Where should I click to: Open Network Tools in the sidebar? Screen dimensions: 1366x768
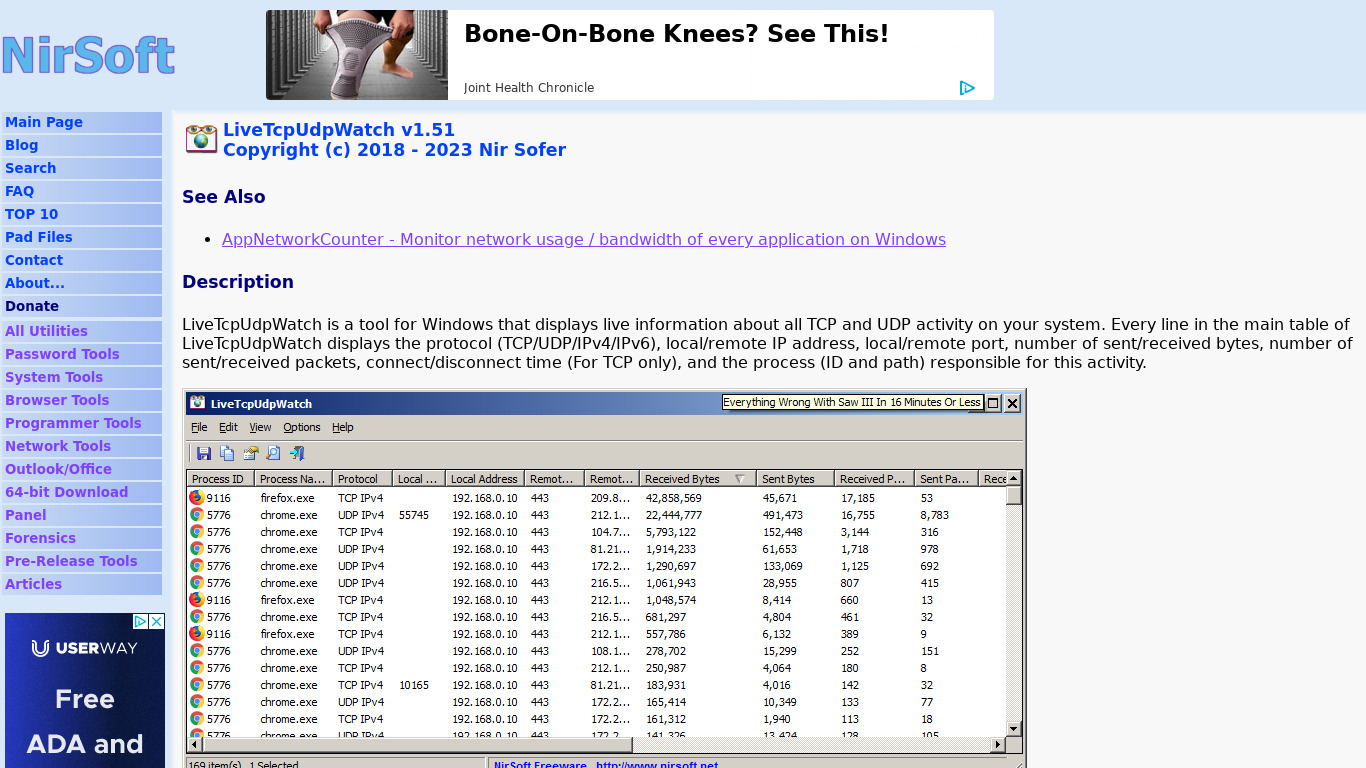58,446
